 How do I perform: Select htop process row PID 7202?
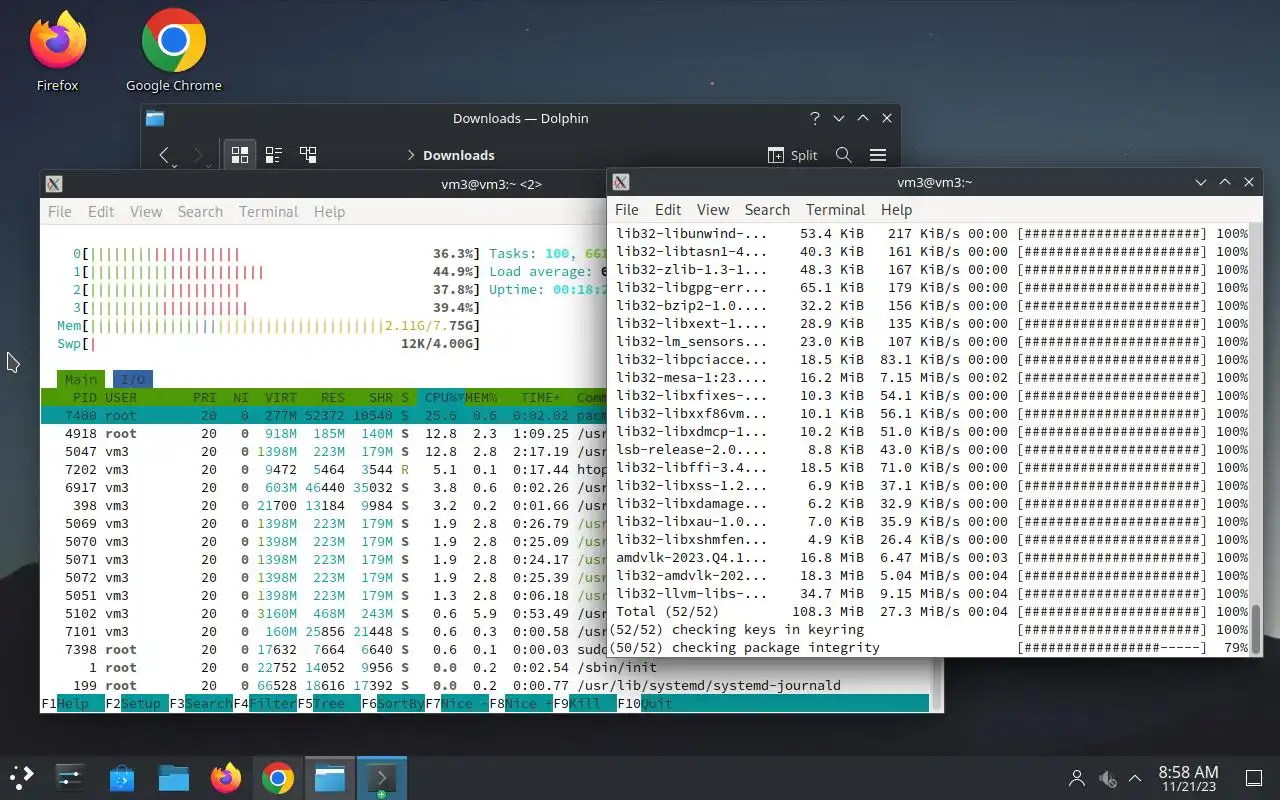click(324, 469)
